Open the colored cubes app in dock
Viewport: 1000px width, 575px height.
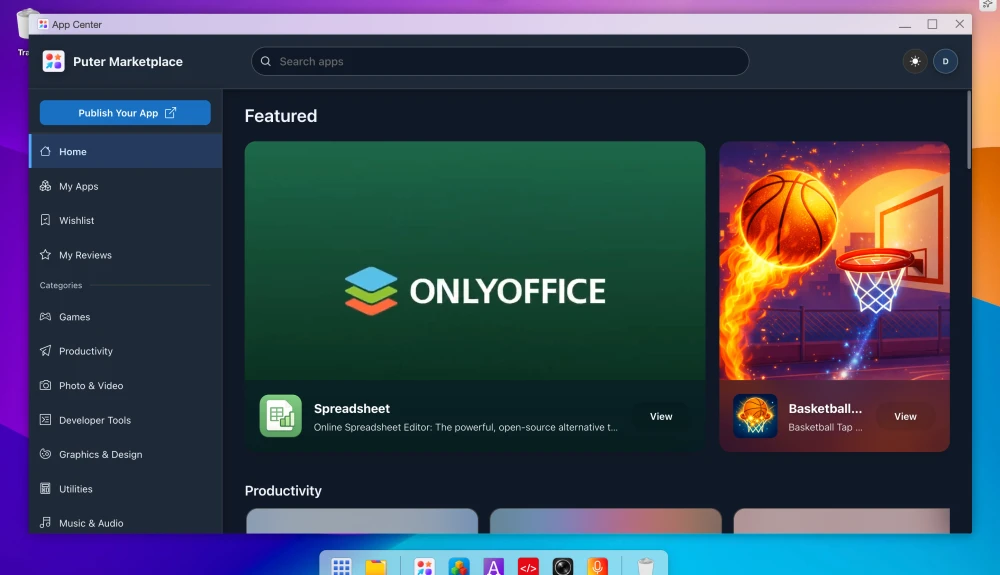(459, 566)
